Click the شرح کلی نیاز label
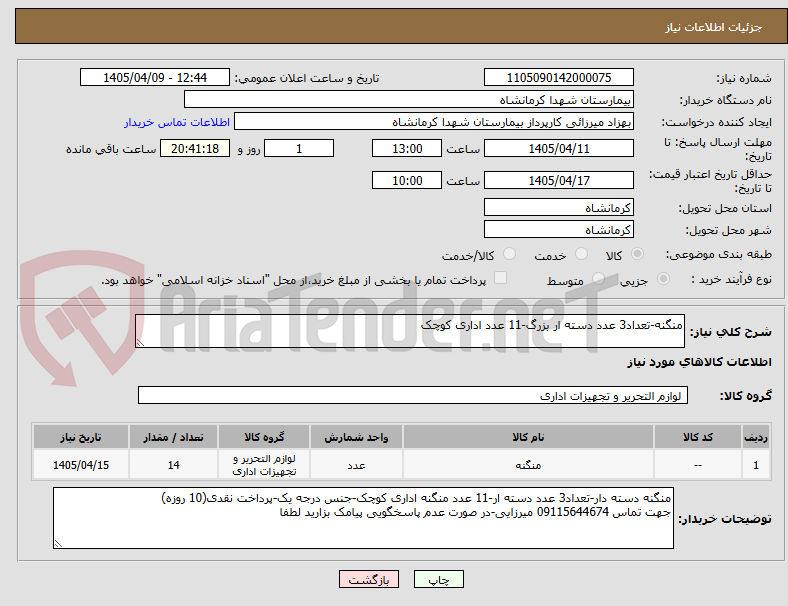 click(731, 332)
